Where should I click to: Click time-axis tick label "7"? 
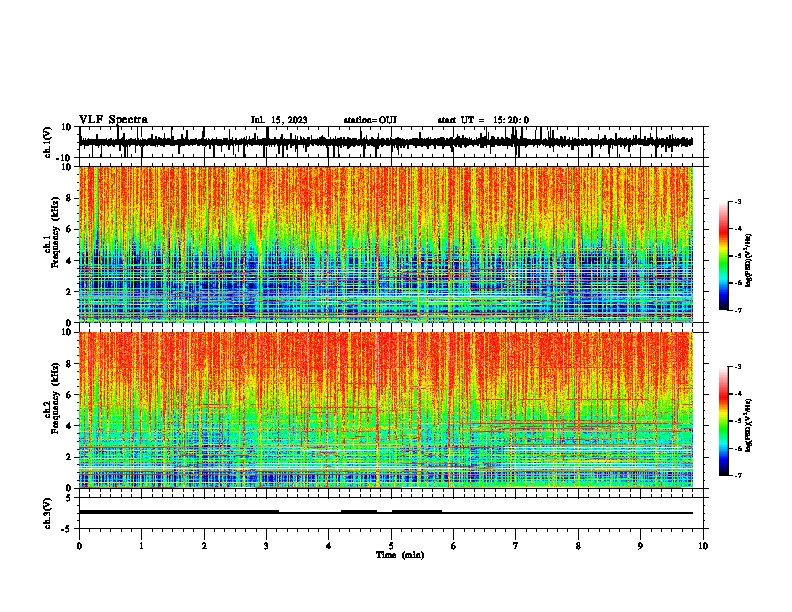tap(516, 546)
